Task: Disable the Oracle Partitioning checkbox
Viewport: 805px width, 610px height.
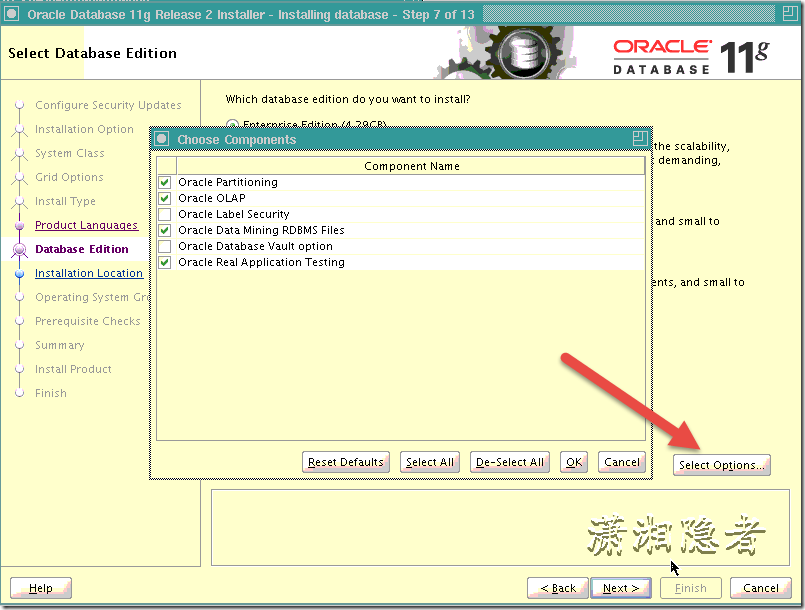Action: click(x=166, y=182)
